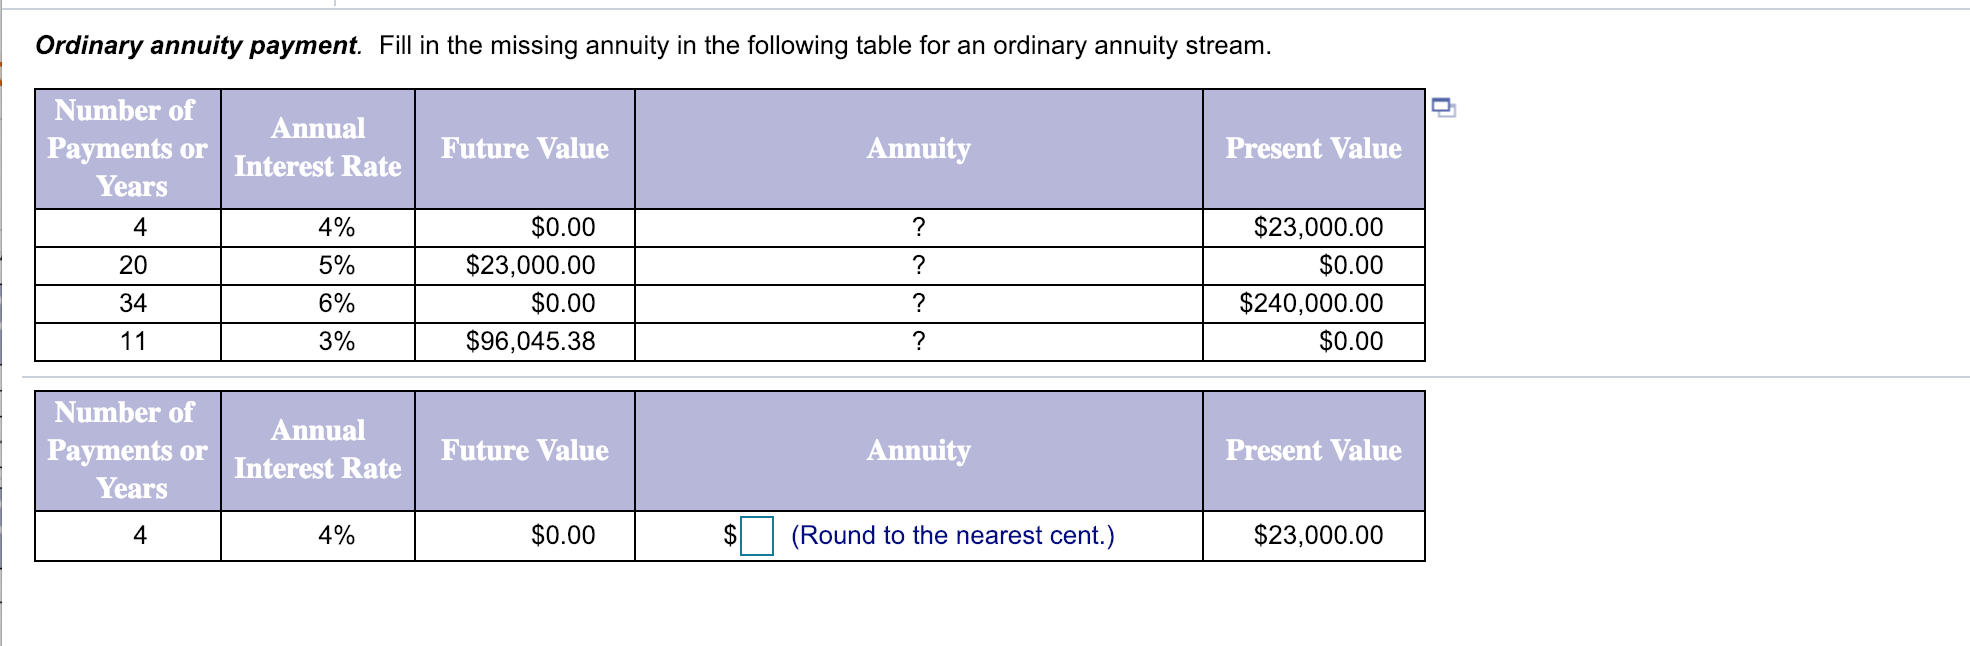Select the $23,000.00 present value cell
This screenshot has width=1970, height=646.
1317,227
